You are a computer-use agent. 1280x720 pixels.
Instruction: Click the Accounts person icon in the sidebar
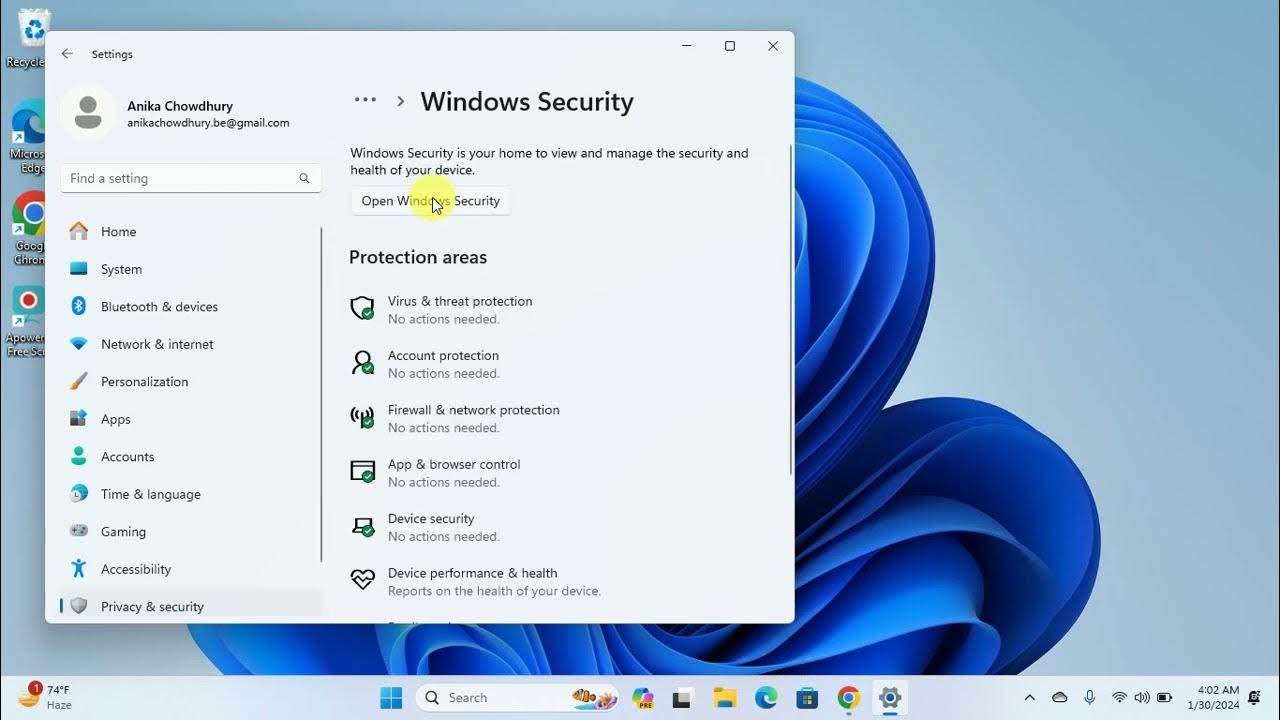click(x=79, y=456)
